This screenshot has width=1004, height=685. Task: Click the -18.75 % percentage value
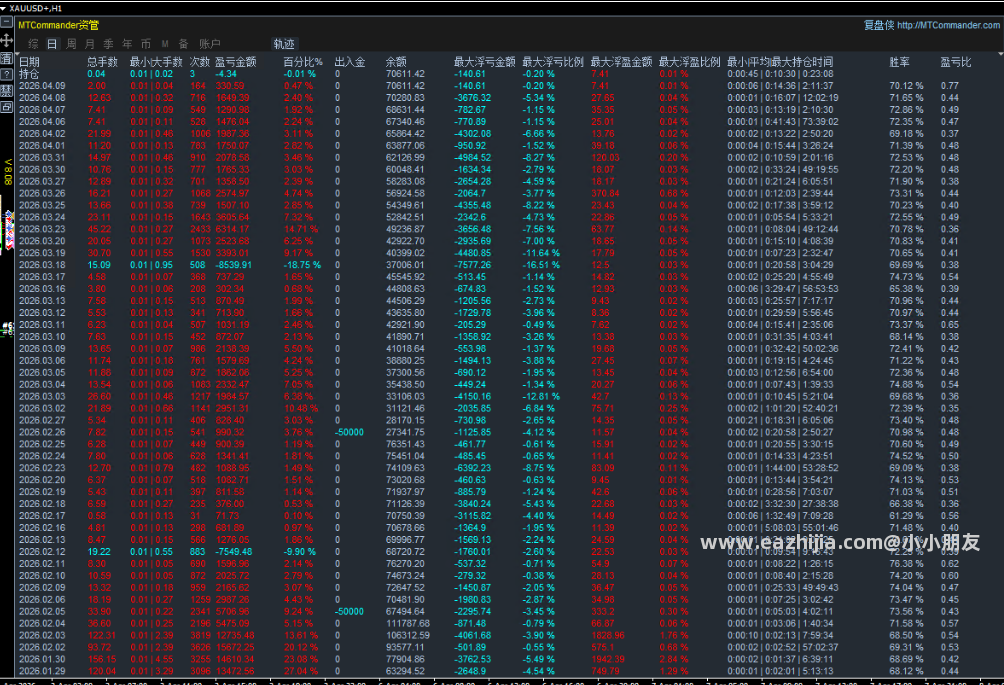click(x=302, y=265)
